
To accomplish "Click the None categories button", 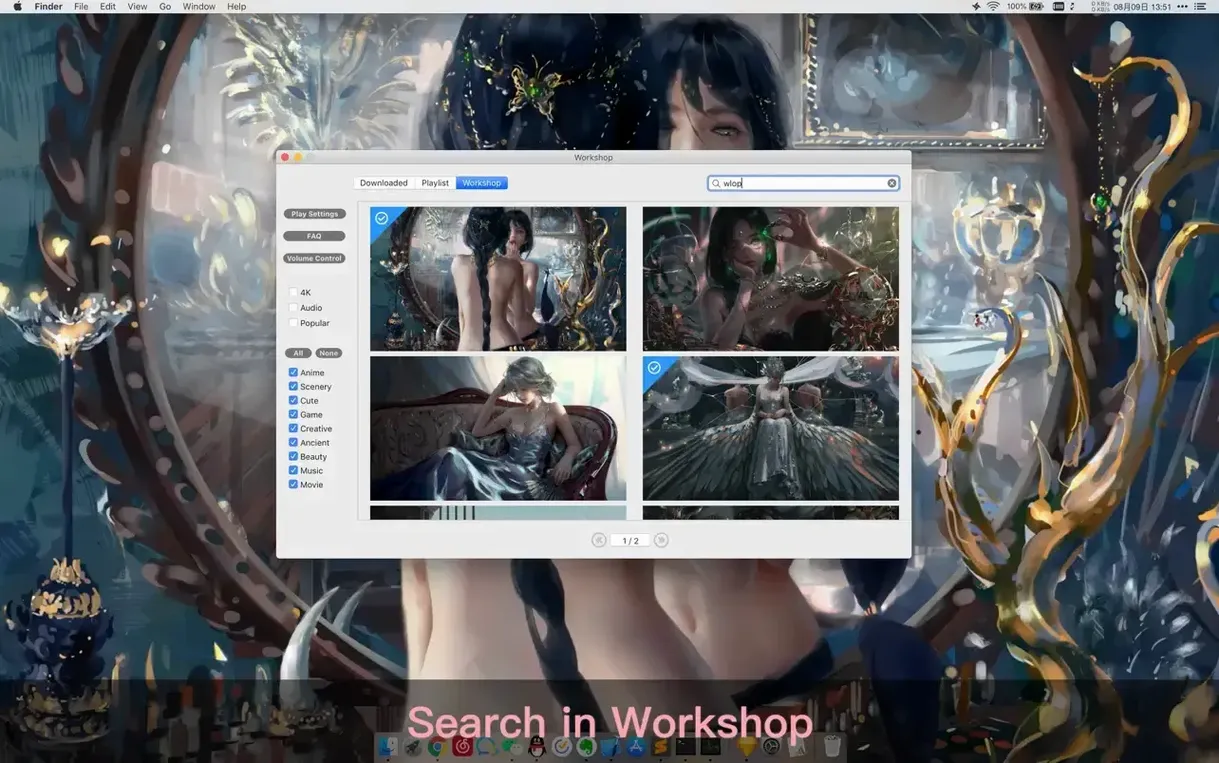I will (329, 353).
